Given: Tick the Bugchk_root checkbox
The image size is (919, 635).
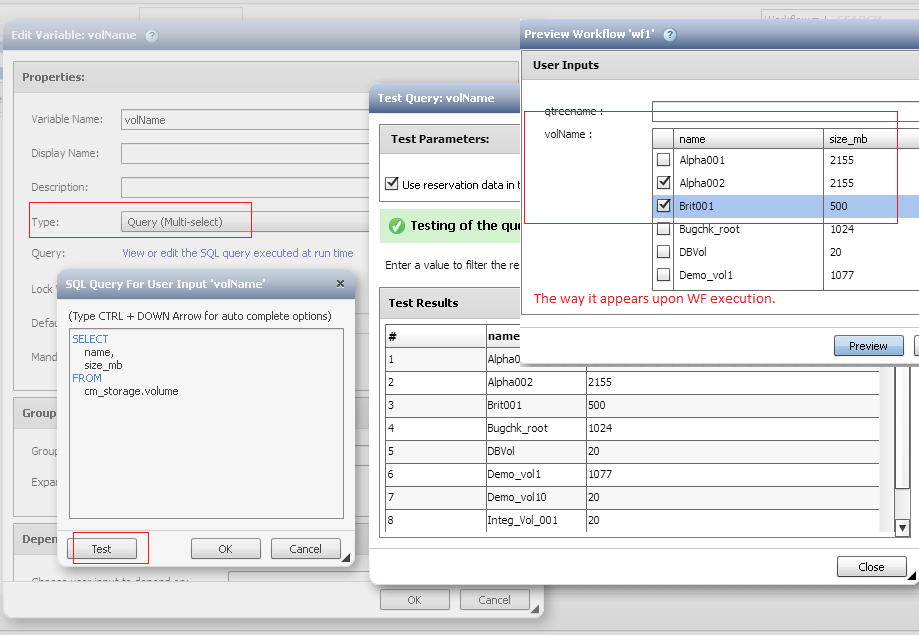Looking at the screenshot, I should [663, 229].
